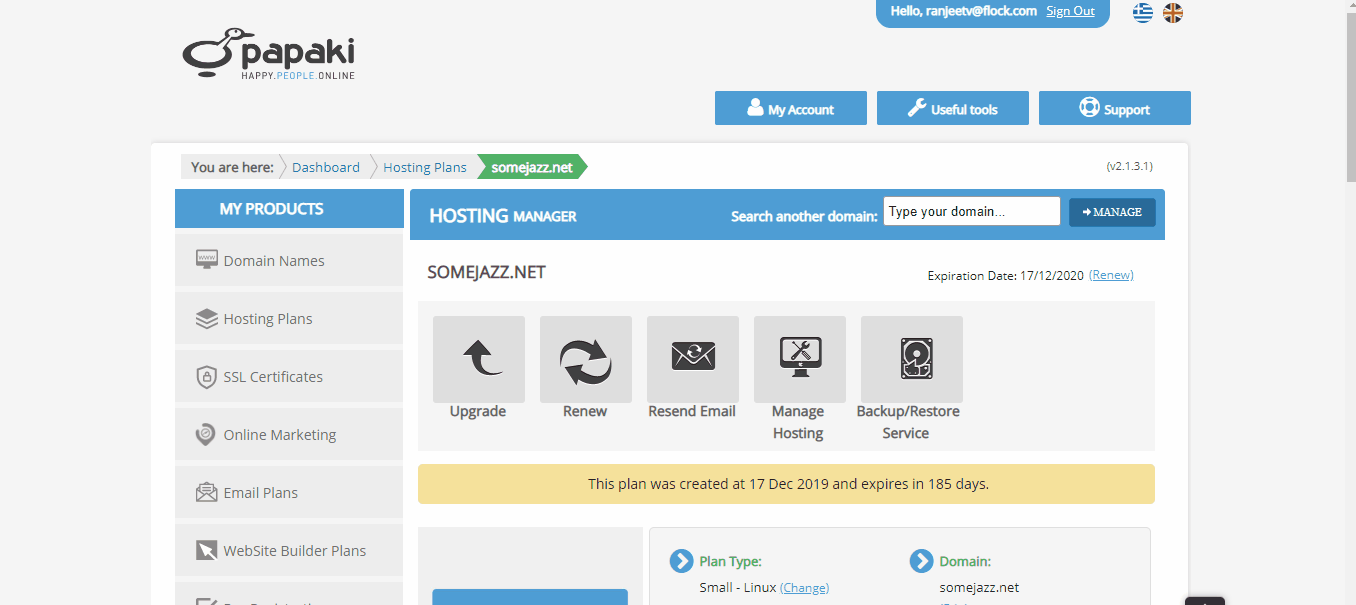Click the Domain Names sidebar icon

(207, 260)
